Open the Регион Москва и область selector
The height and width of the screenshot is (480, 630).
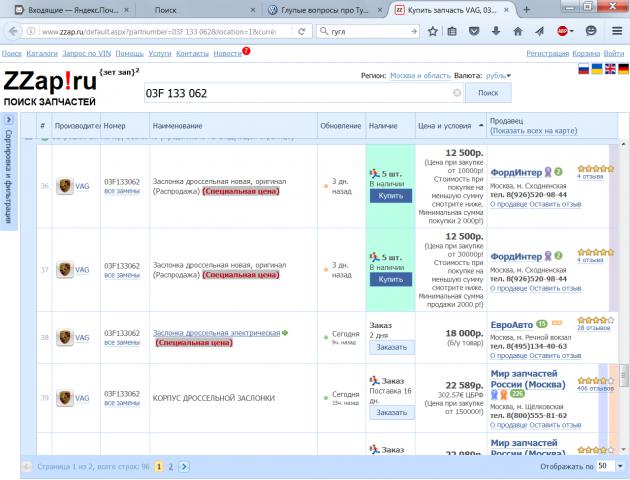(420, 76)
